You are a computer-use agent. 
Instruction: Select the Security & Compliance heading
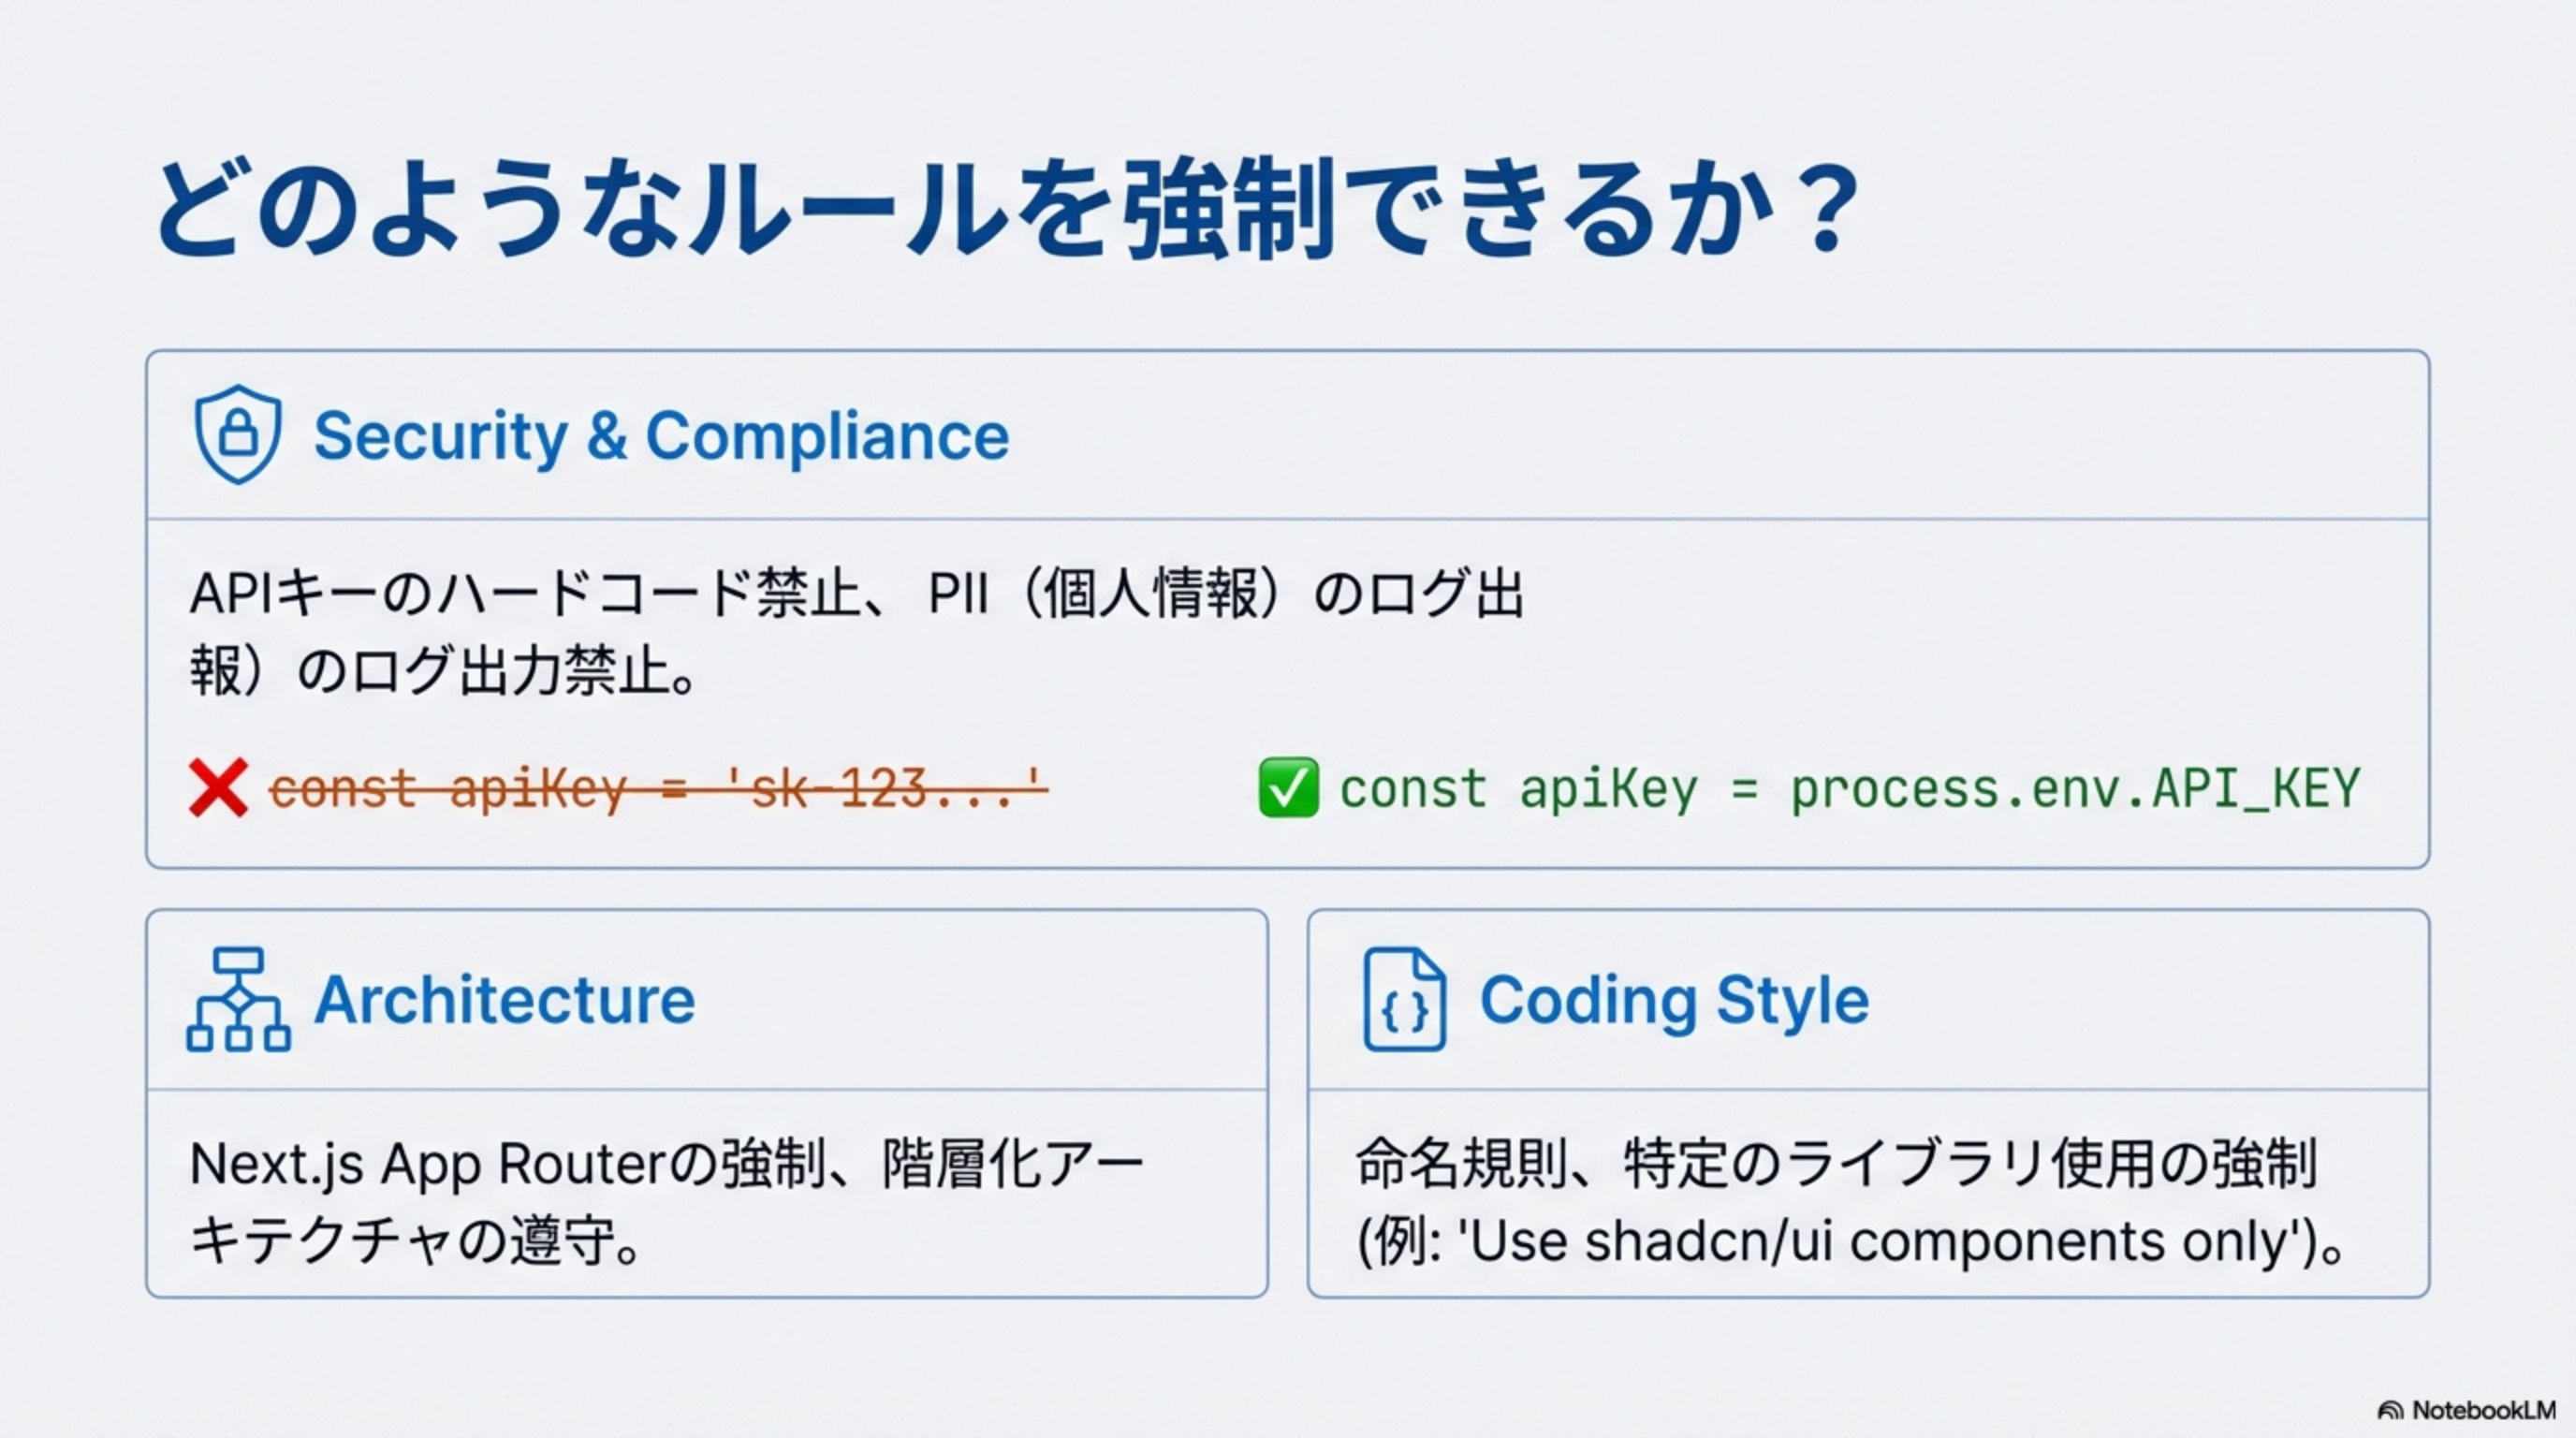point(661,436)
